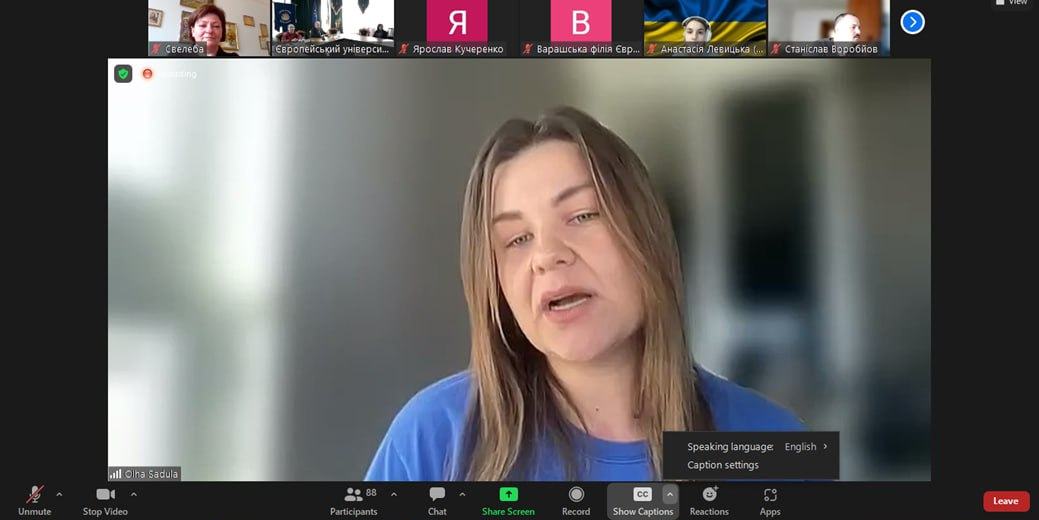Image resolution: width=1039 pixels, height=520 pixels.
Task: Open the Participants panel icon
Action: point(354,495)
